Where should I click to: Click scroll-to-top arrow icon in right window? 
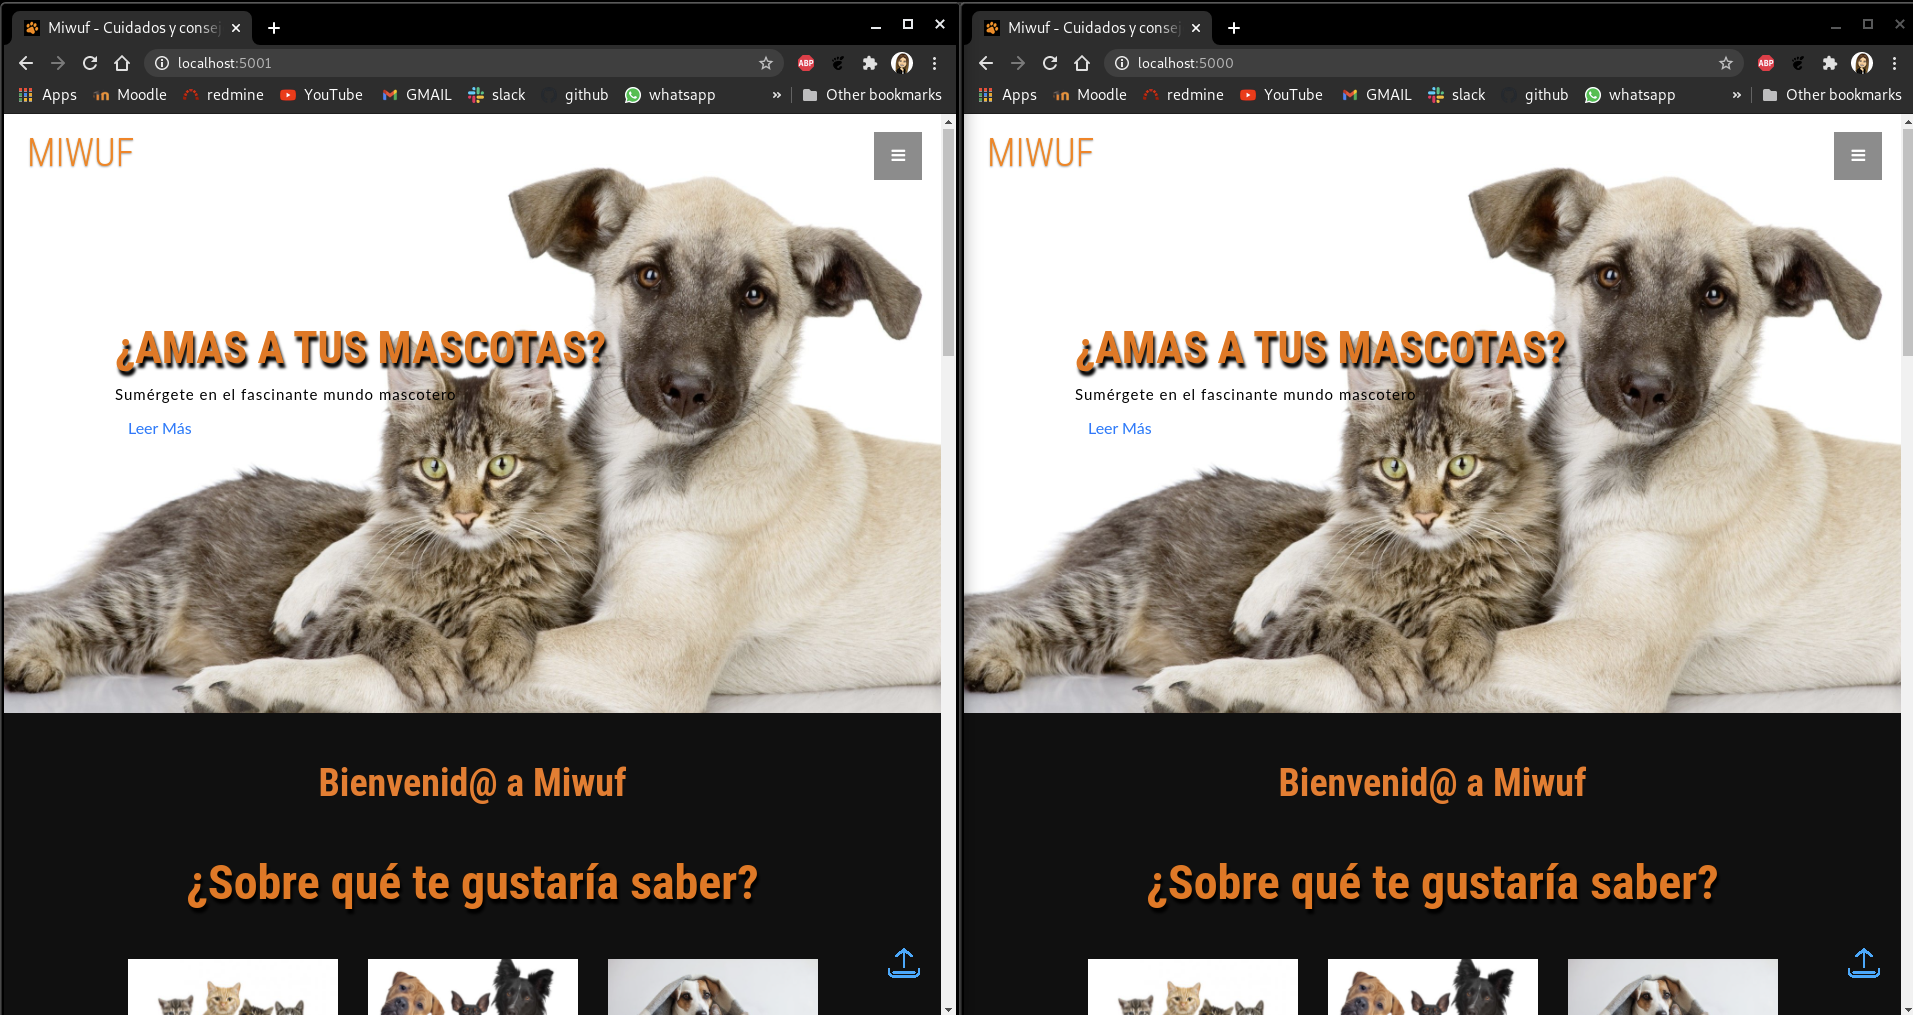tap(1863, 962)
